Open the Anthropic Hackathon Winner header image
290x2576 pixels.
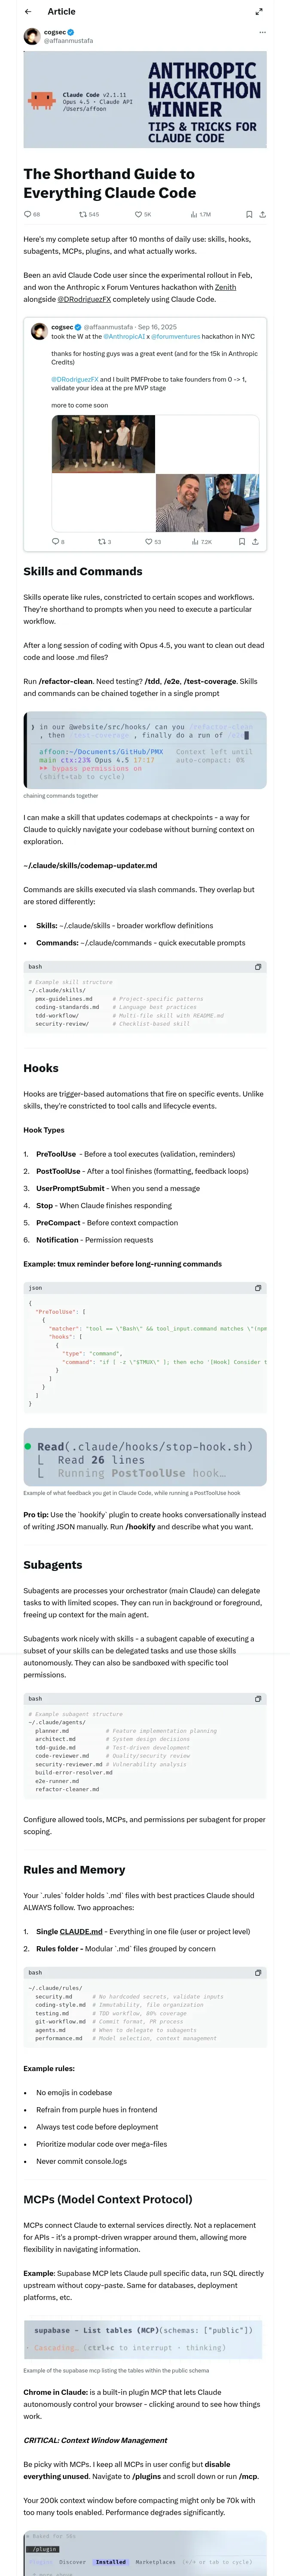coord(145,101)
